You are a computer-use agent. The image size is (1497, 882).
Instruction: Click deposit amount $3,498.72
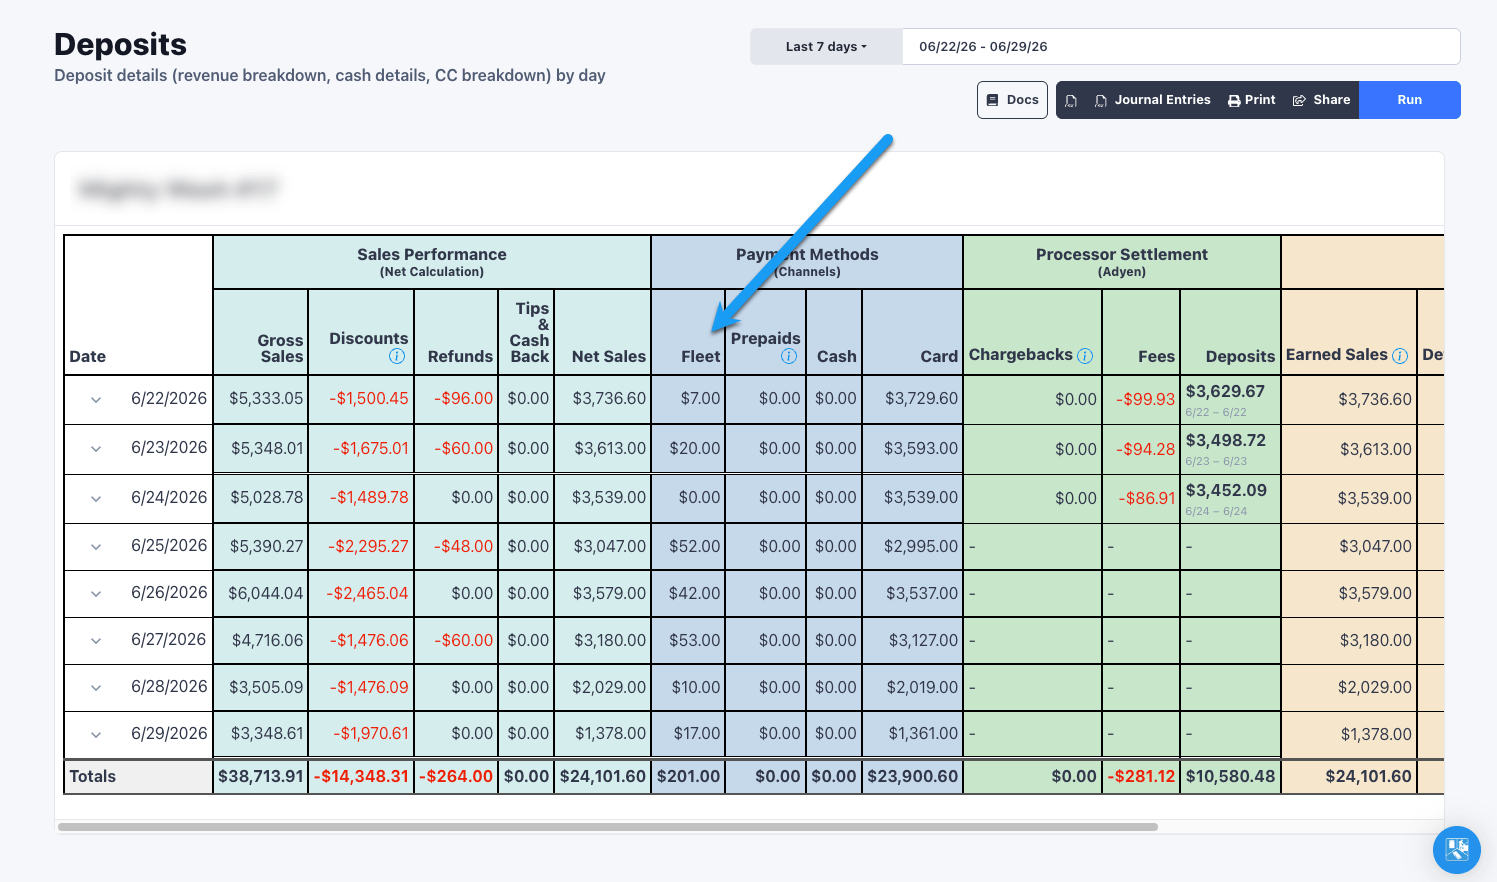click(1226, 440)
